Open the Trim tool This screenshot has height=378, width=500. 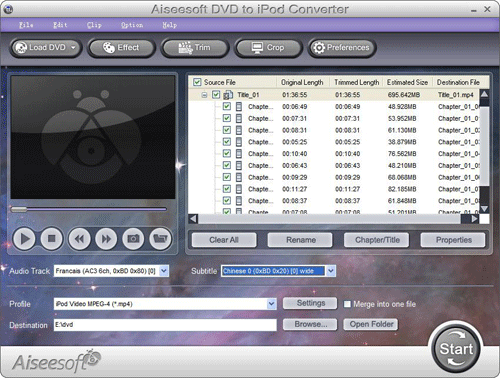point(195,48)
